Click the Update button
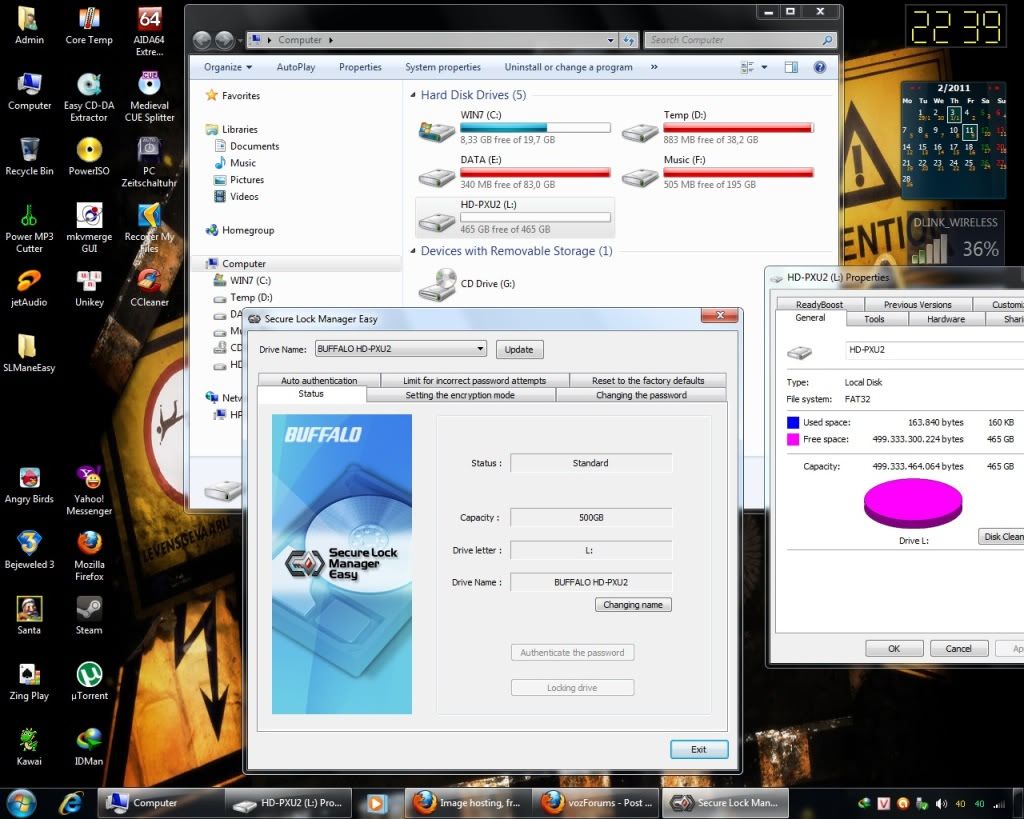This screenshot has width=1024, height=819. 519,349
